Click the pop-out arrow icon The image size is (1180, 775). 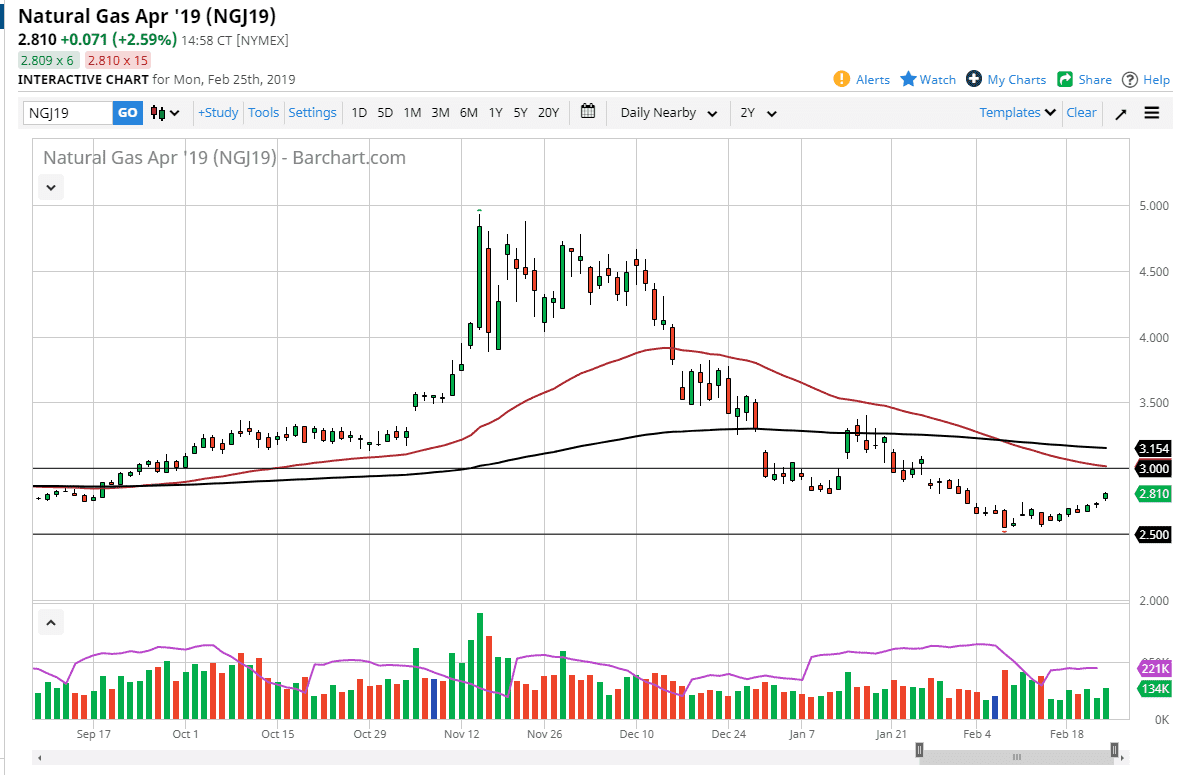pos(1121,113)
